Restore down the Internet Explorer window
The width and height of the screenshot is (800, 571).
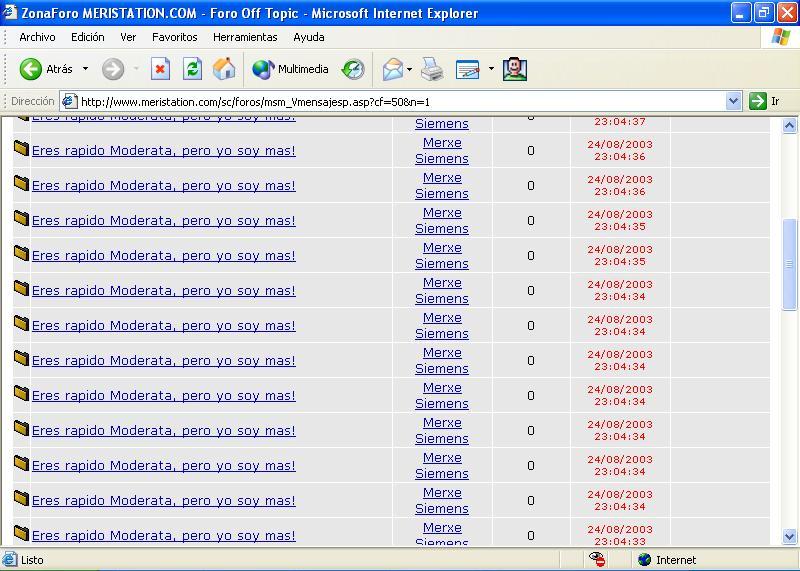point(764,12)
